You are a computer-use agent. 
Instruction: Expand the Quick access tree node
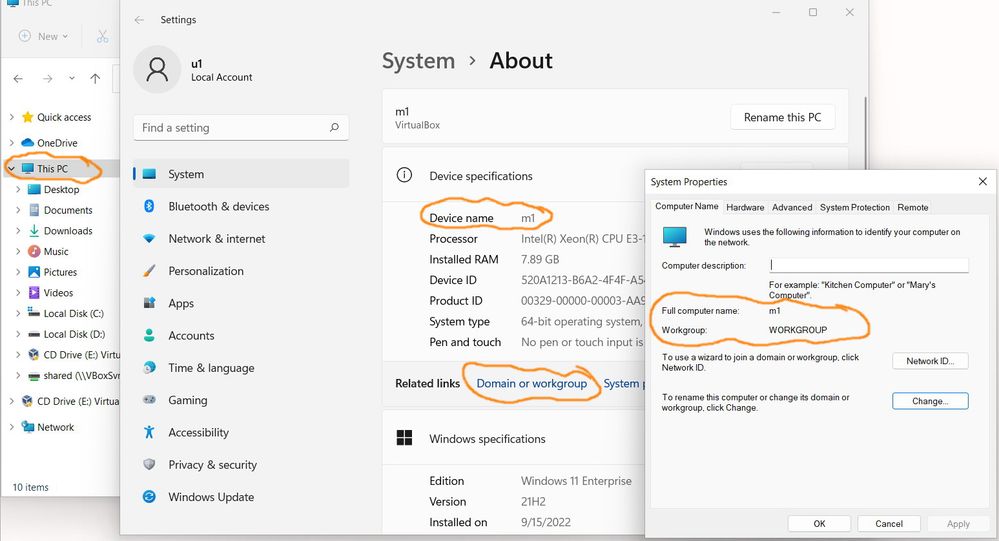click(x=11, y=117)
